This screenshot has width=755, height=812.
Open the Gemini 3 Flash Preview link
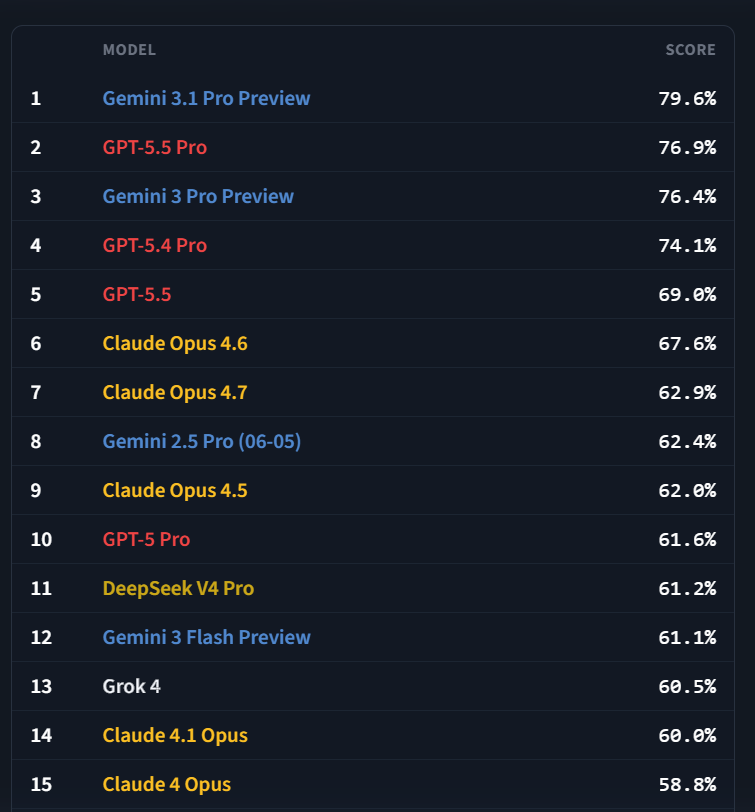206,637
